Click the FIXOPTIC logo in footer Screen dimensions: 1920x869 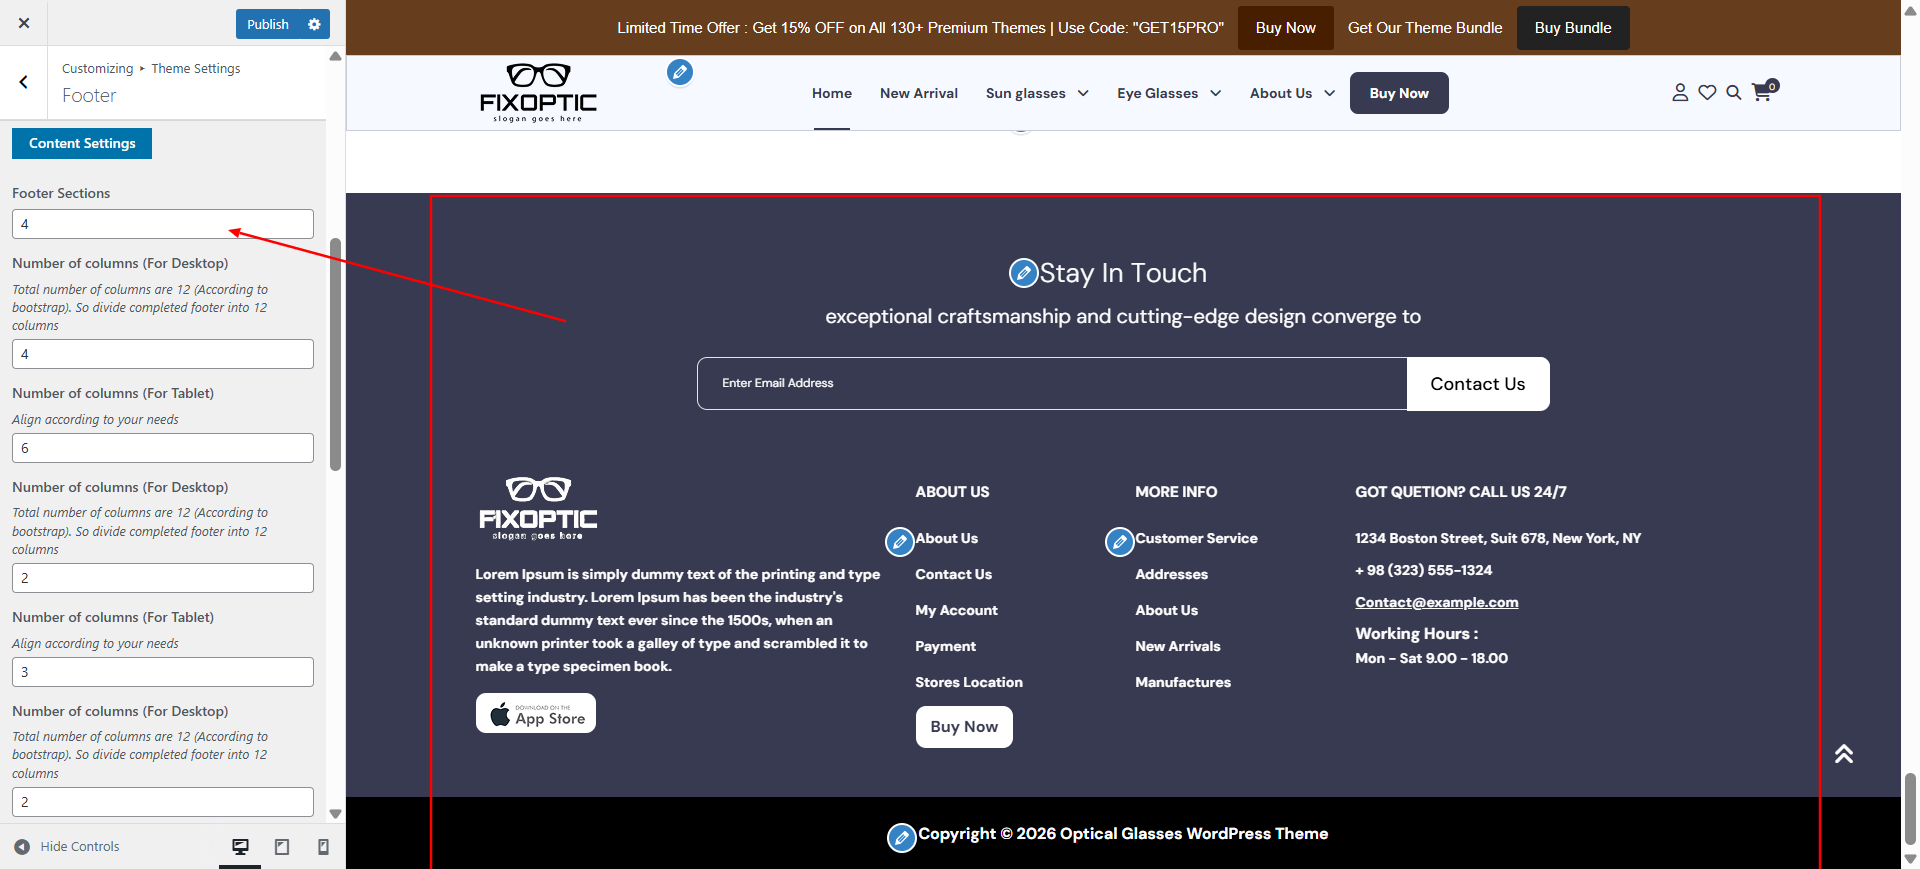click(538, 509)
